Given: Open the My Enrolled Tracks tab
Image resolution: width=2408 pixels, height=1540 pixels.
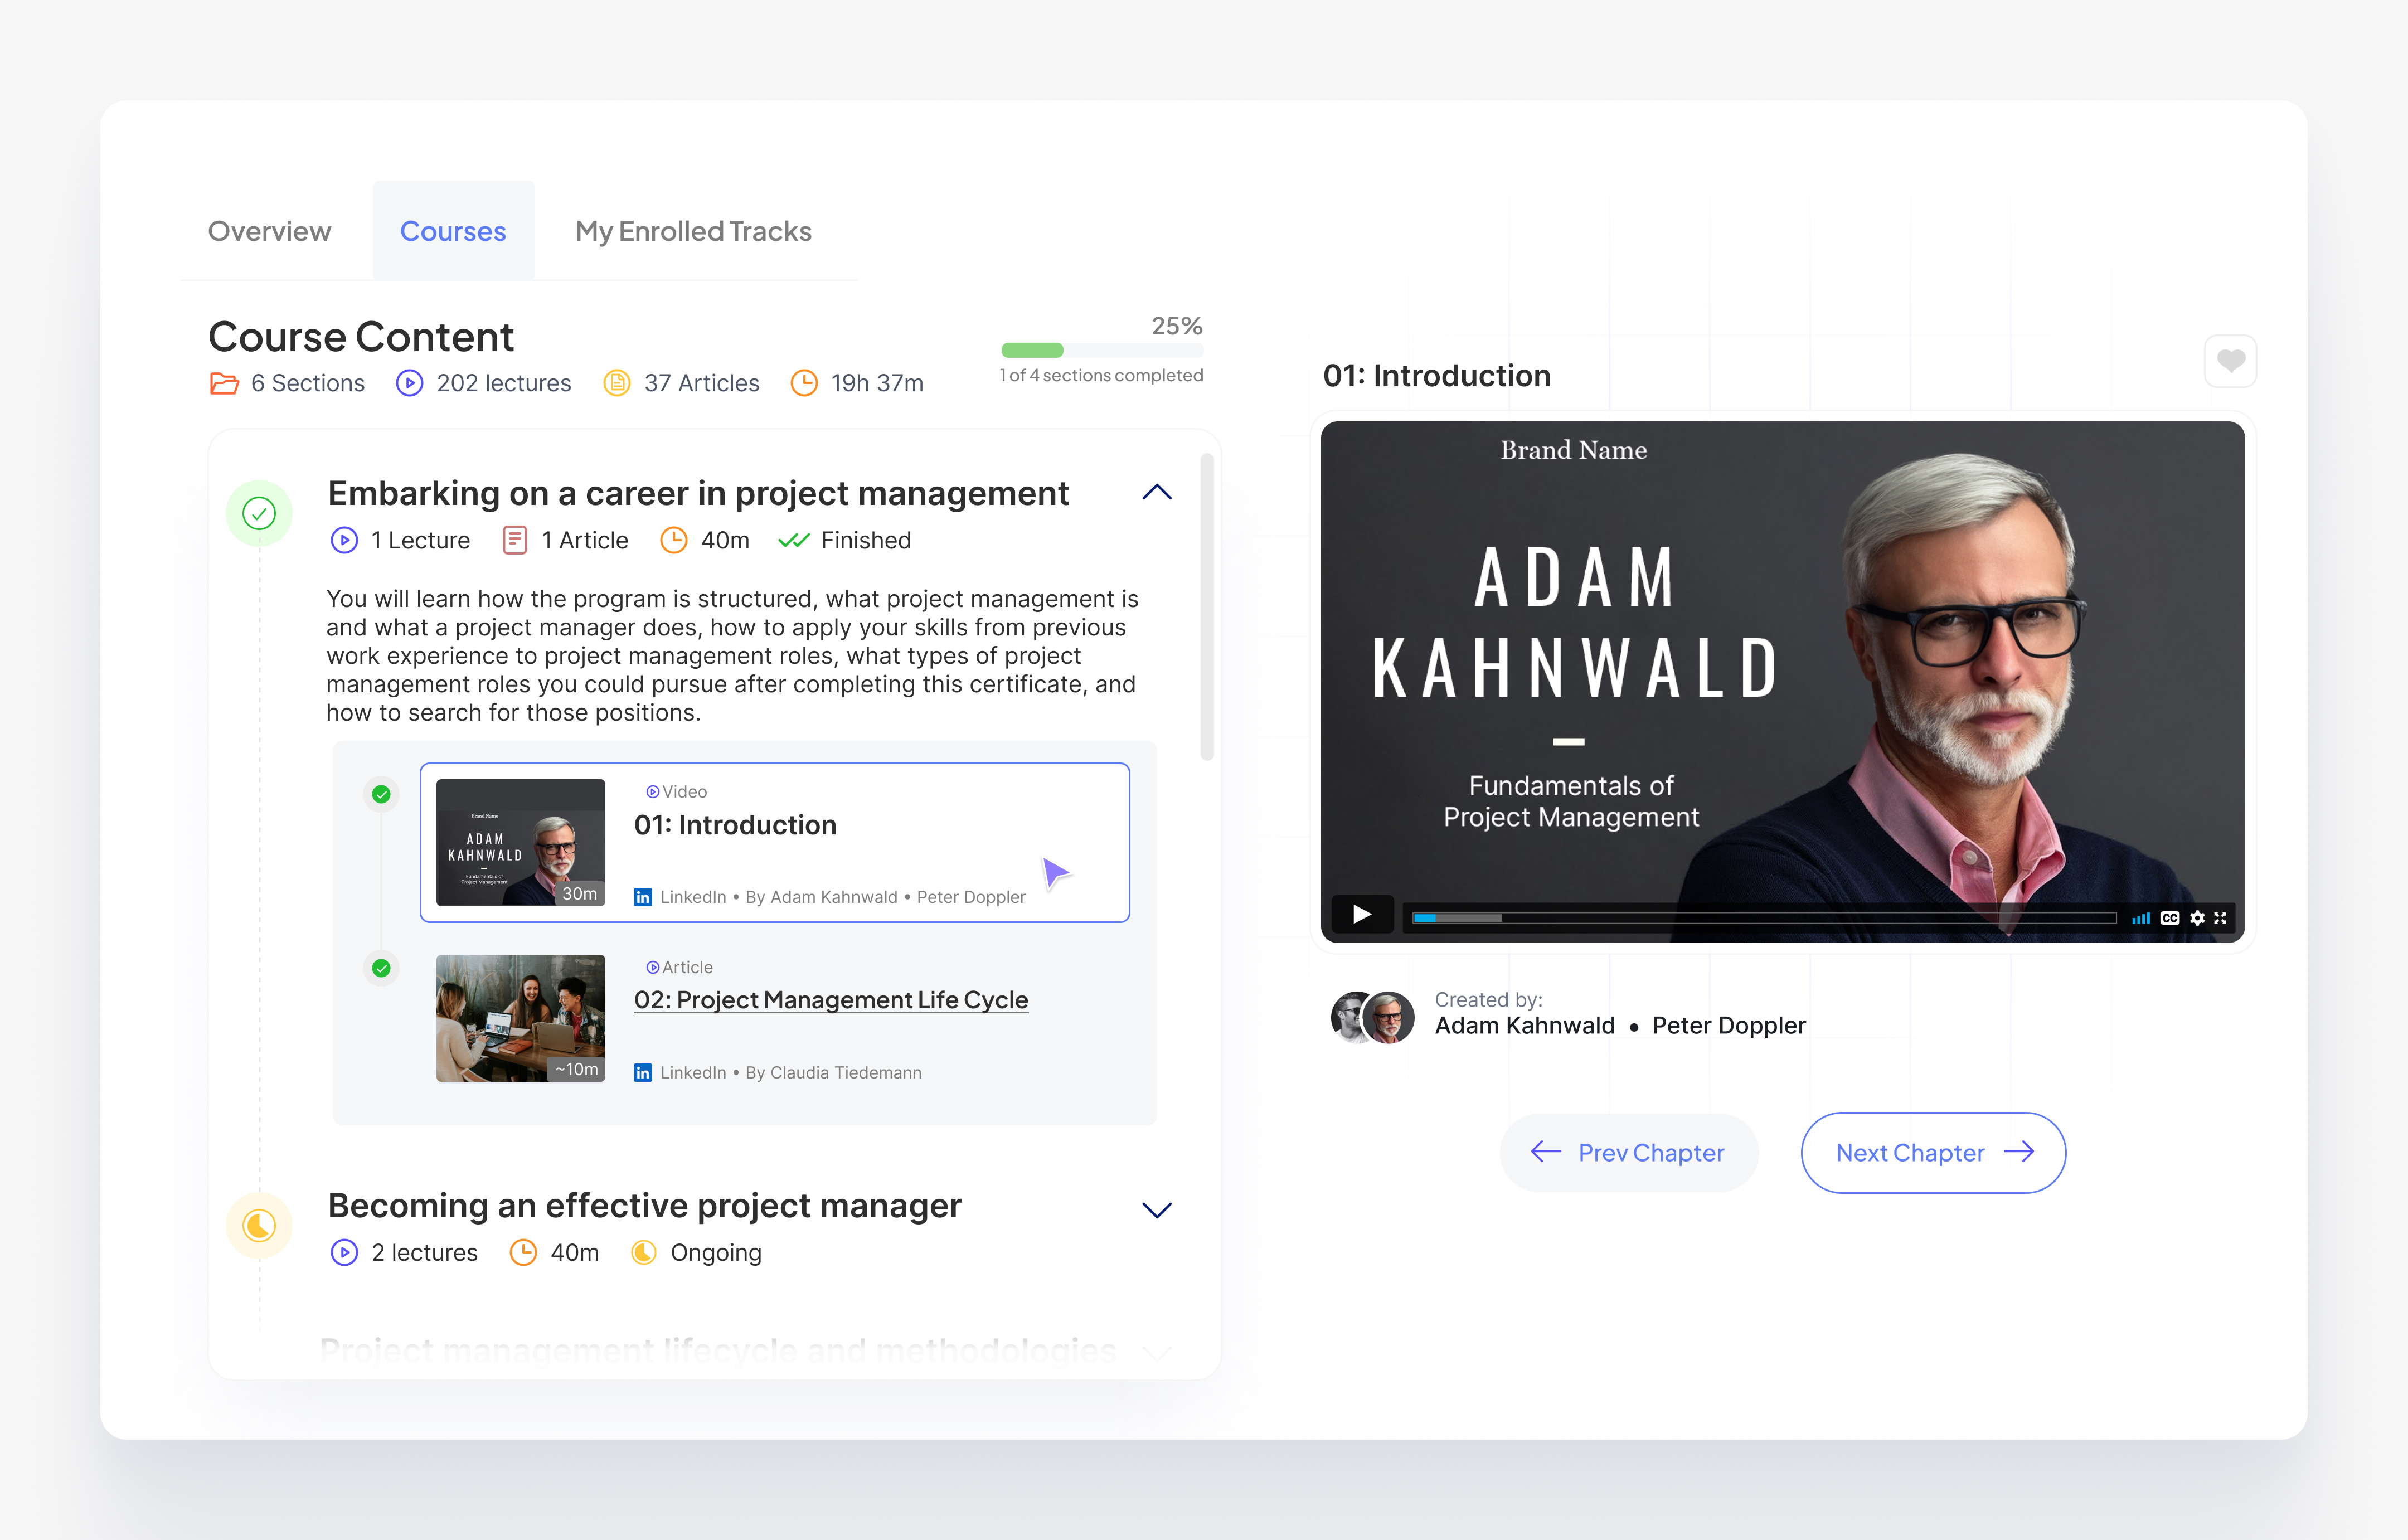Looking at the screenshot, I should pyautogui.click(x=693, y=231).
